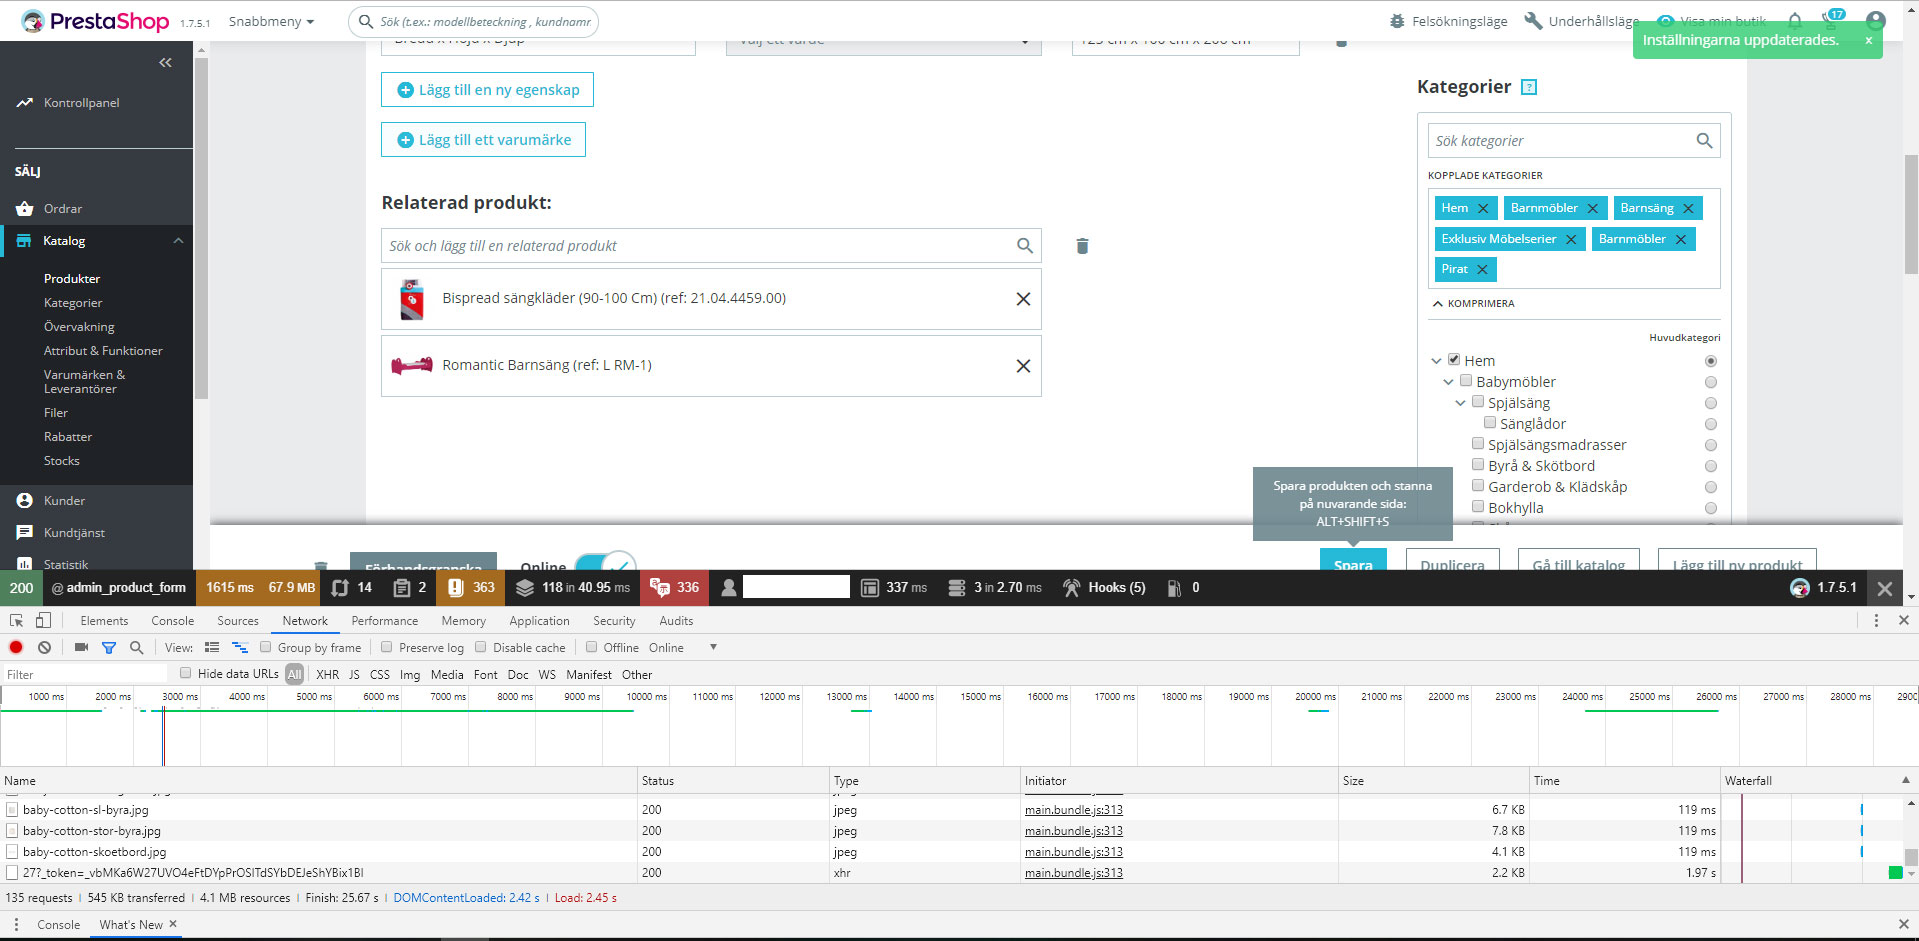
Task: Check the Byrå & Skötbord checkbox
Action: tap(1478, 465)
